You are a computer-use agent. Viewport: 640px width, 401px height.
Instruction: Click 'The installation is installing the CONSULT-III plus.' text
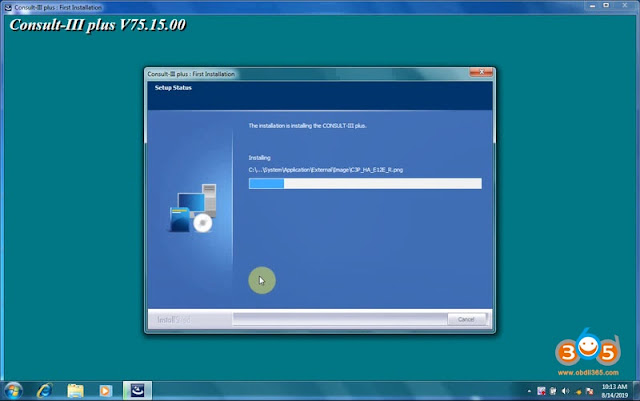307,126
